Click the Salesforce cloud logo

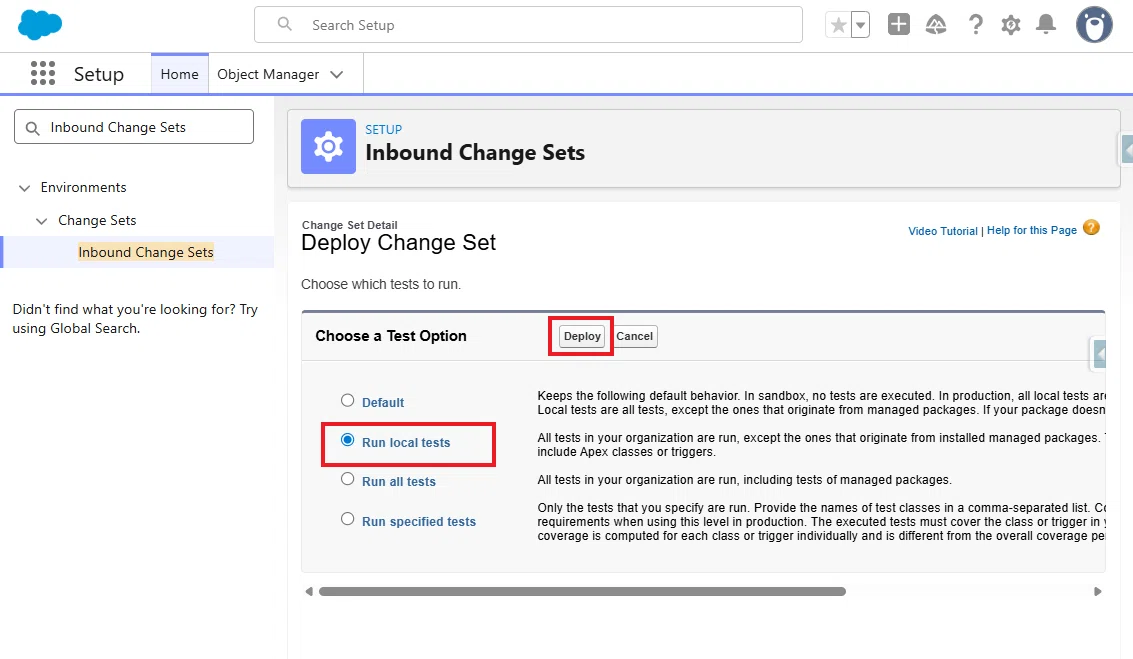click(40, 25)
